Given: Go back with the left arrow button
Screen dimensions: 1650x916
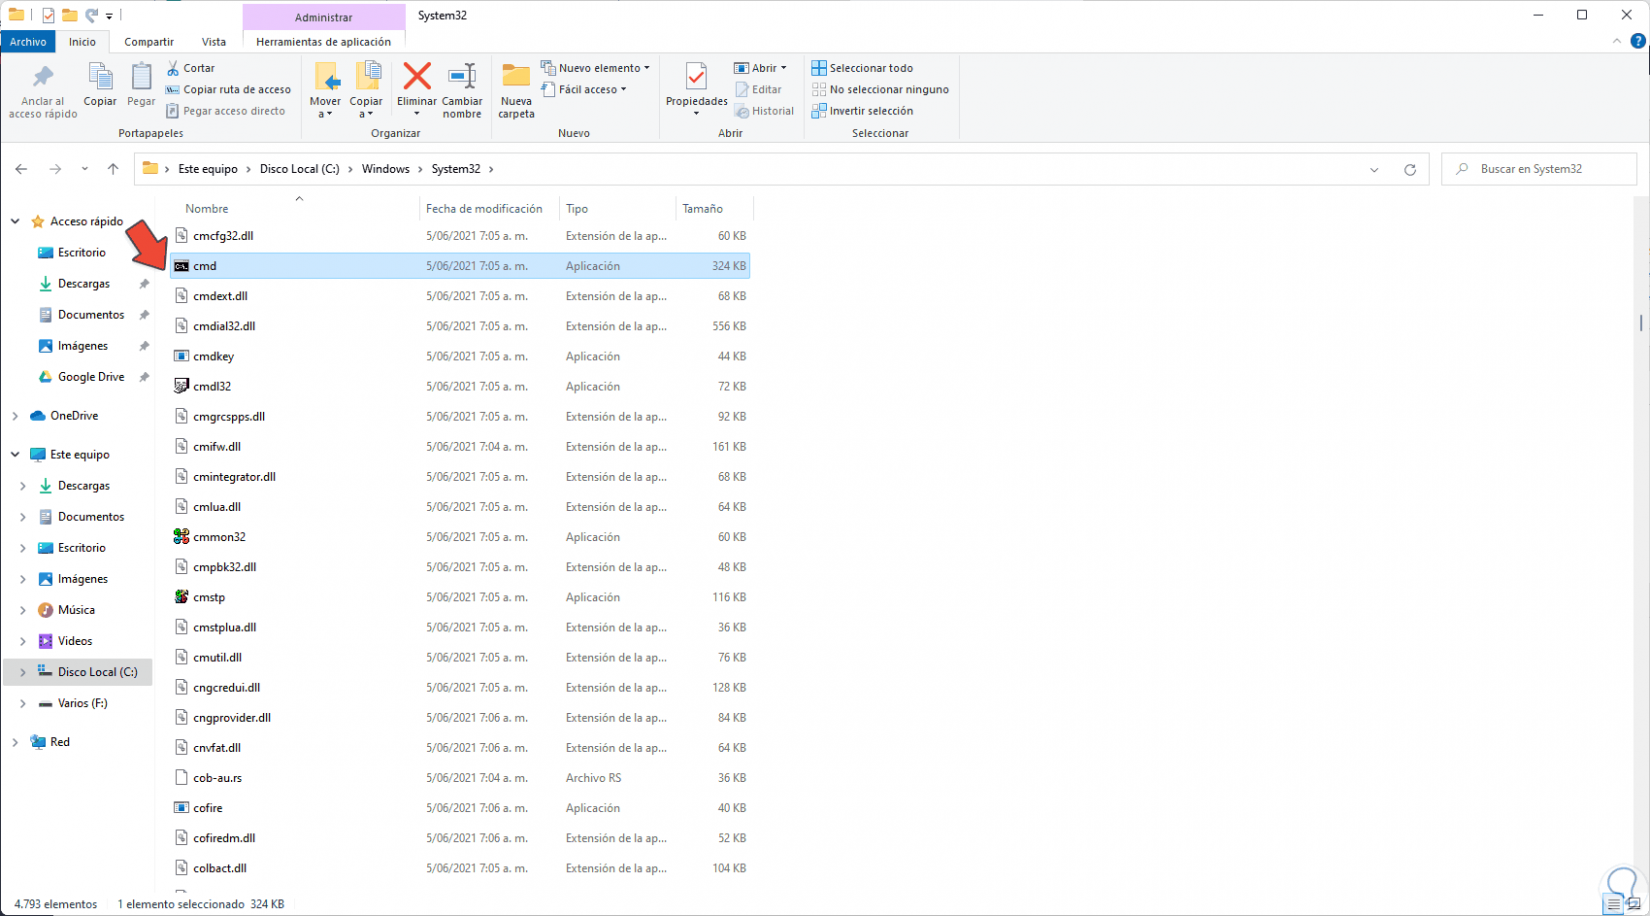Looking at the screenshot, I should pos(21,169).
